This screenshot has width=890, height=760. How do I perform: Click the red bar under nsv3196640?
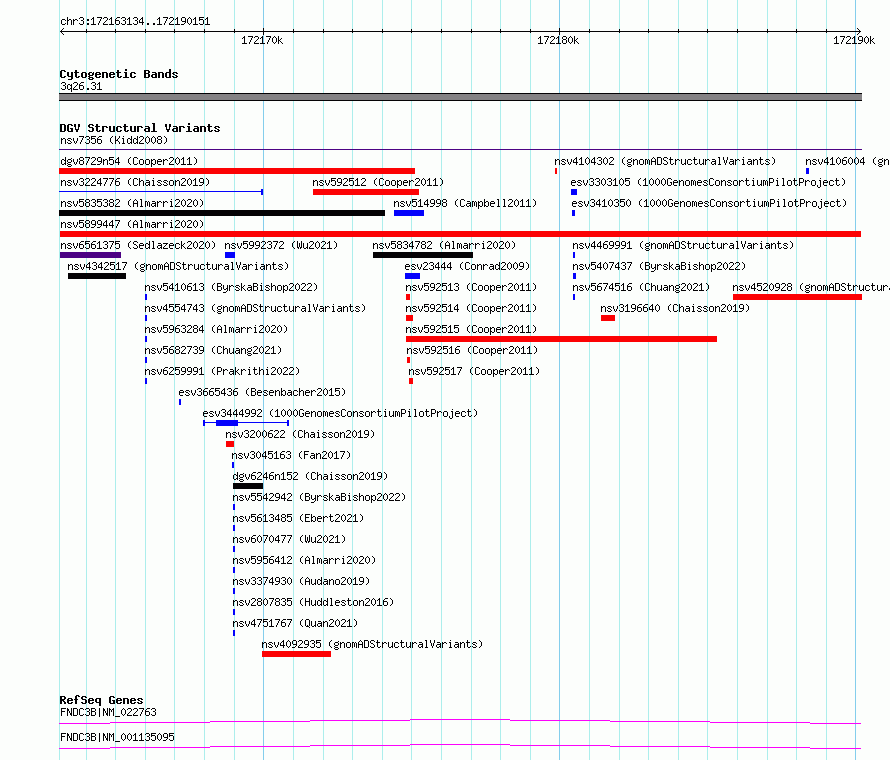tap(608, 318)
